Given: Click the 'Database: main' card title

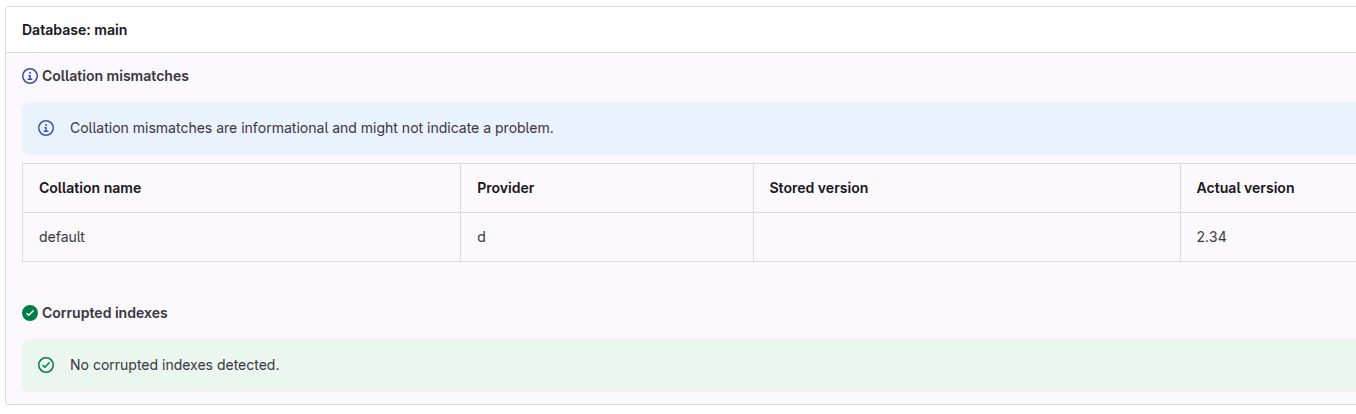Looking at the screenshot, I should [x=75, y=30].
